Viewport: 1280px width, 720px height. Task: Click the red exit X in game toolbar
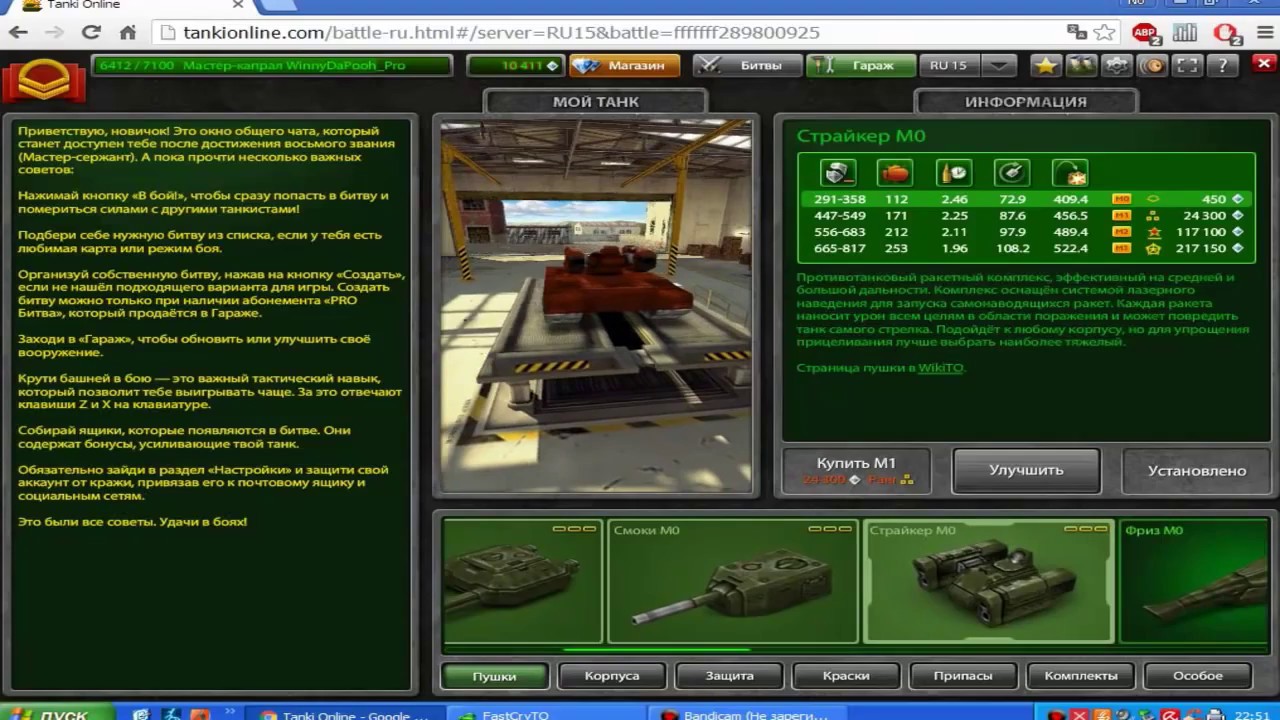(1263, 65)
